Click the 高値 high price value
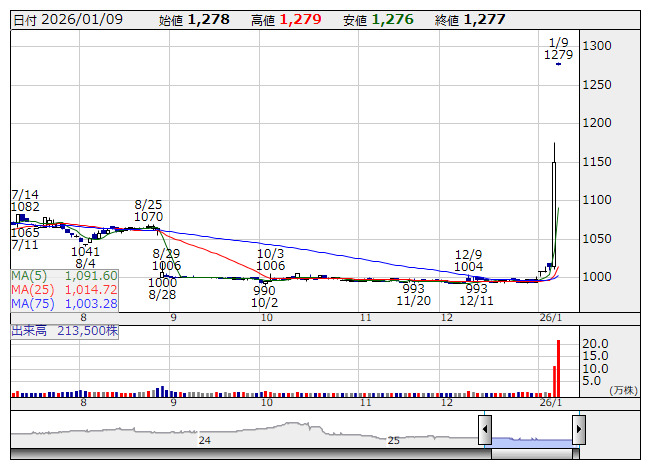Viewport: 653px width, 470px height. [300, 19]
